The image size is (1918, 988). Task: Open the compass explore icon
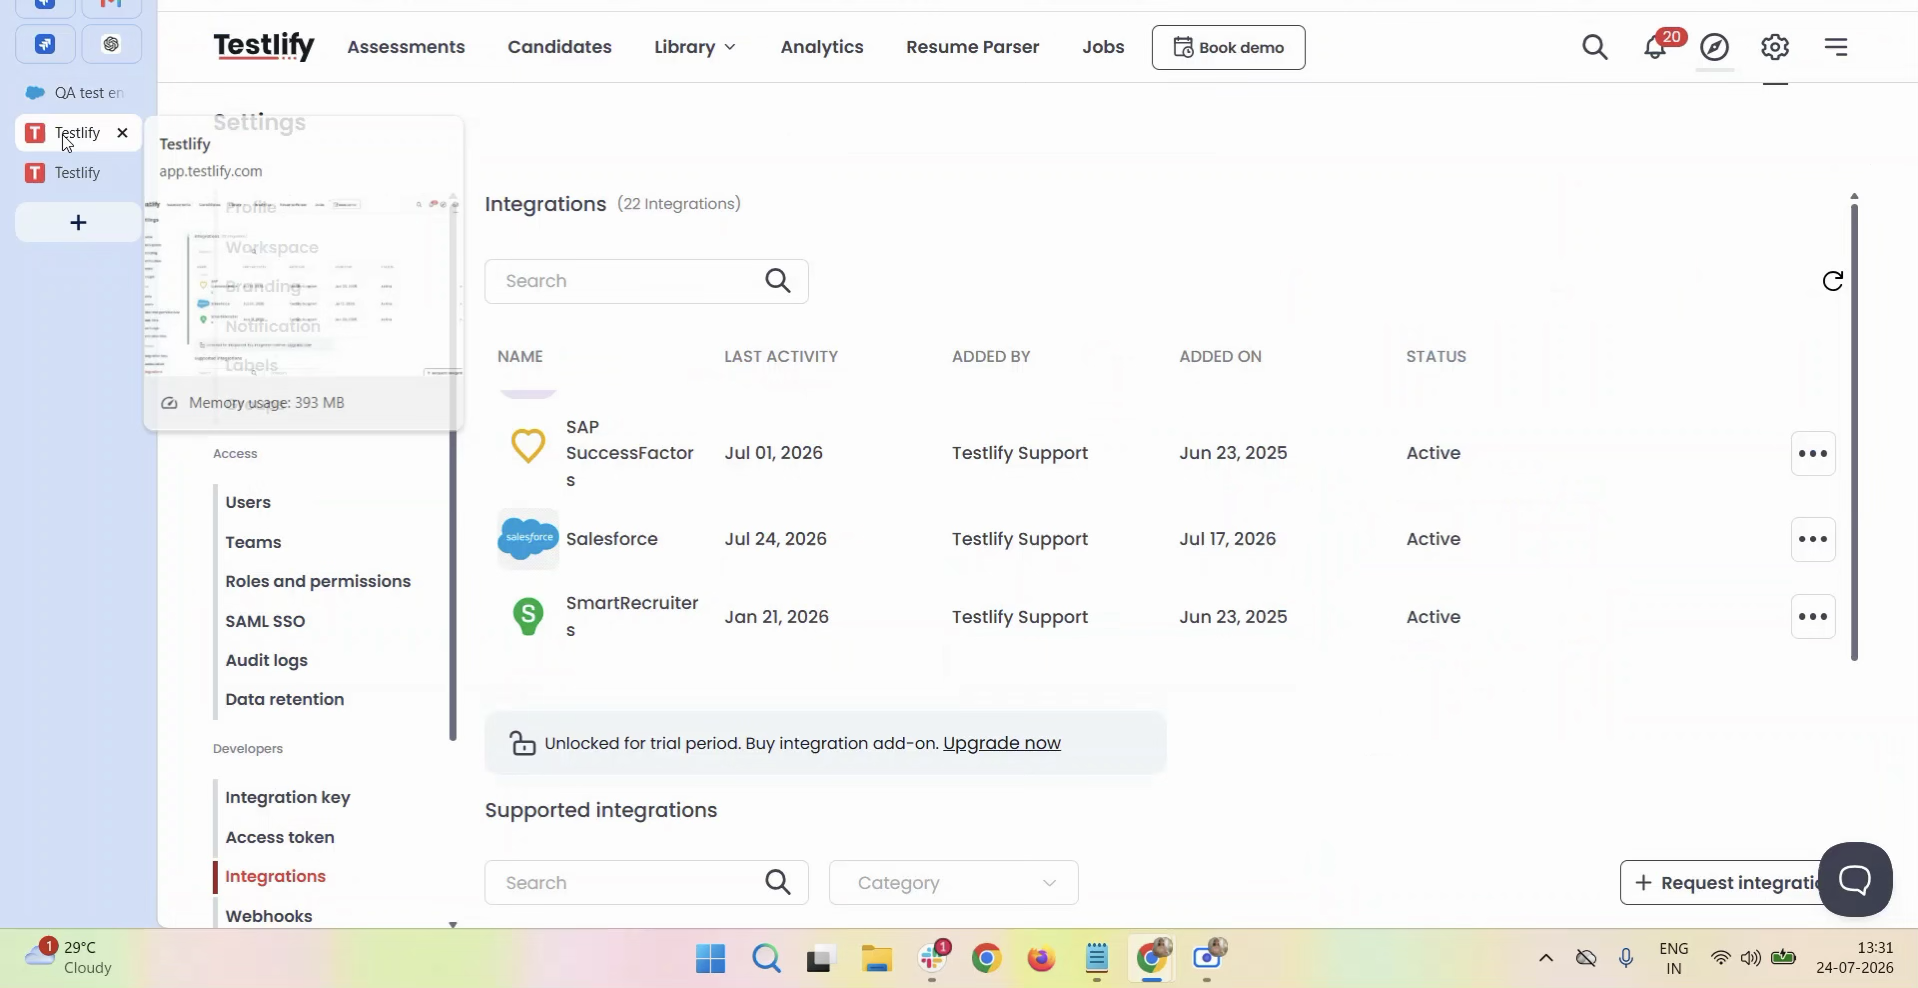(1715, 47)
